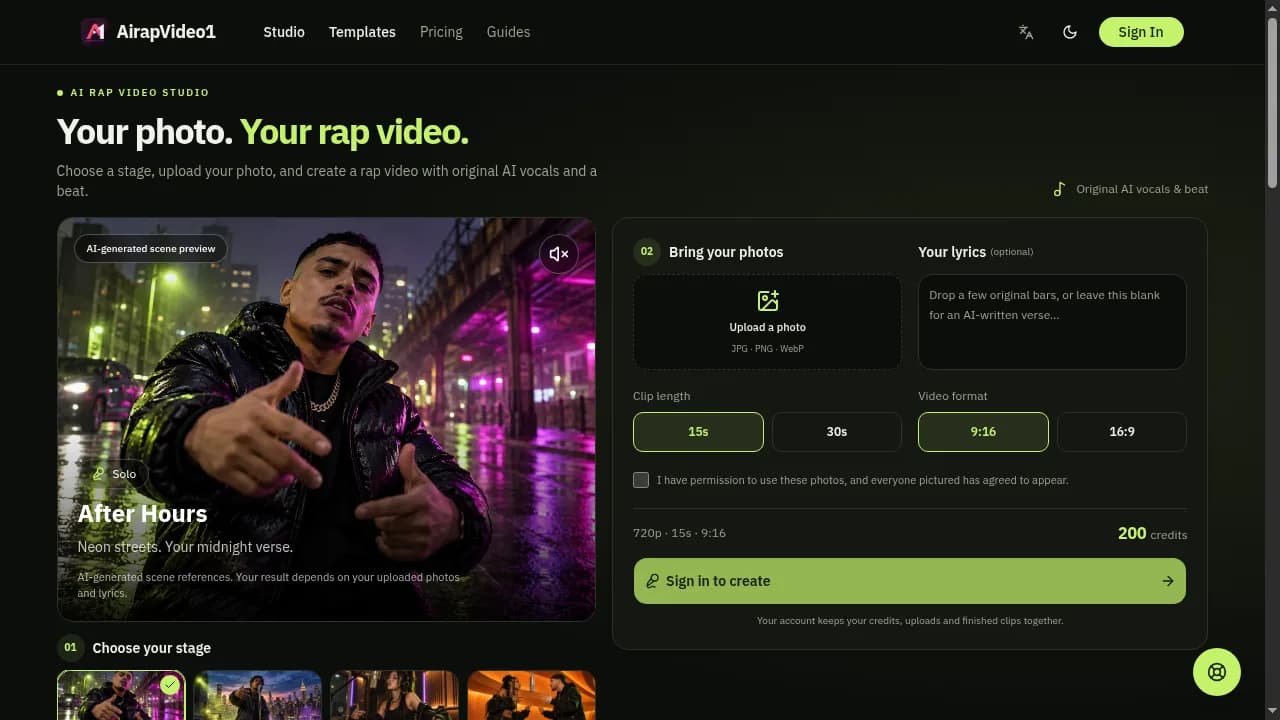This screenshot has height=720, width=1280.
Task: Go to the Templates page
Action: point(362,32)
